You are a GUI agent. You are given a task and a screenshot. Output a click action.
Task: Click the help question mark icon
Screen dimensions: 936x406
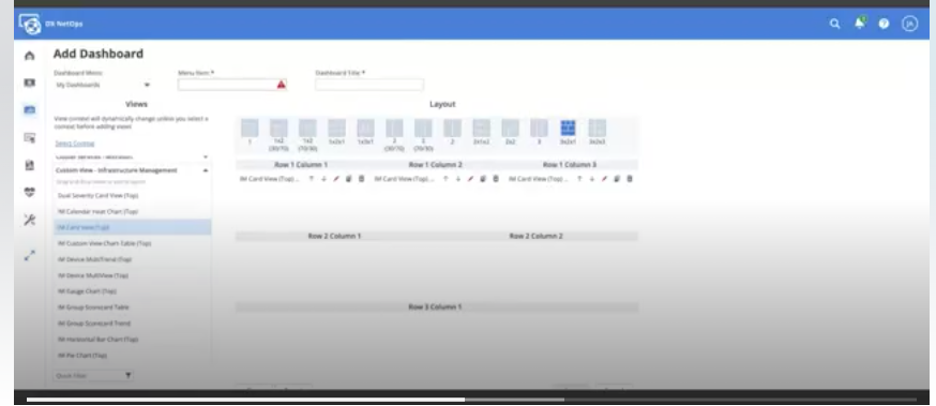coord(884,24)
